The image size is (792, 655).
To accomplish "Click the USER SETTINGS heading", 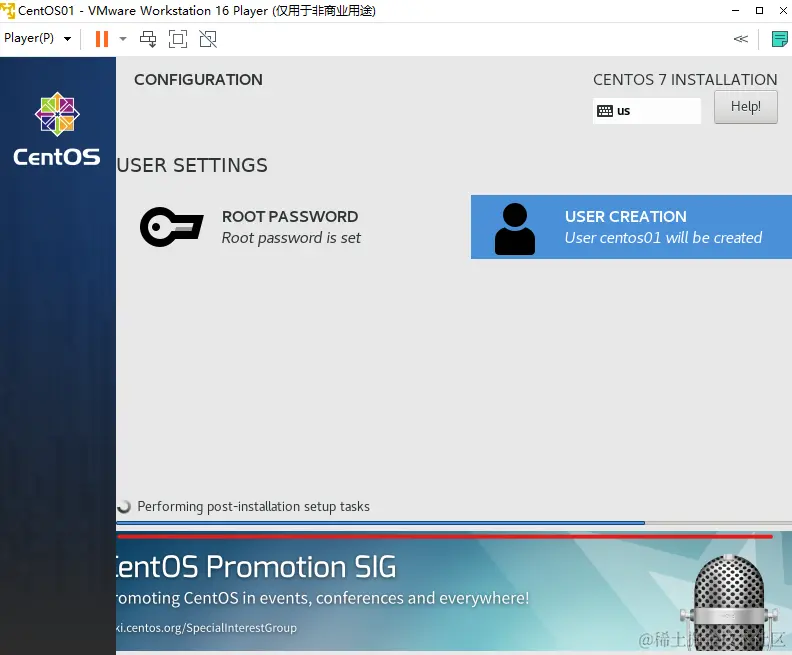I will coord(192,165).
